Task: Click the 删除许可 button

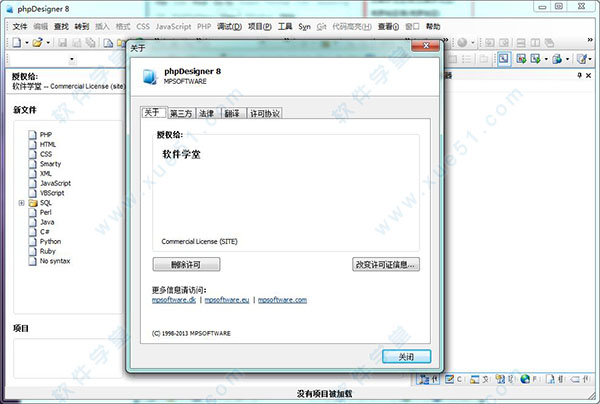Action: tap(186, 264)
